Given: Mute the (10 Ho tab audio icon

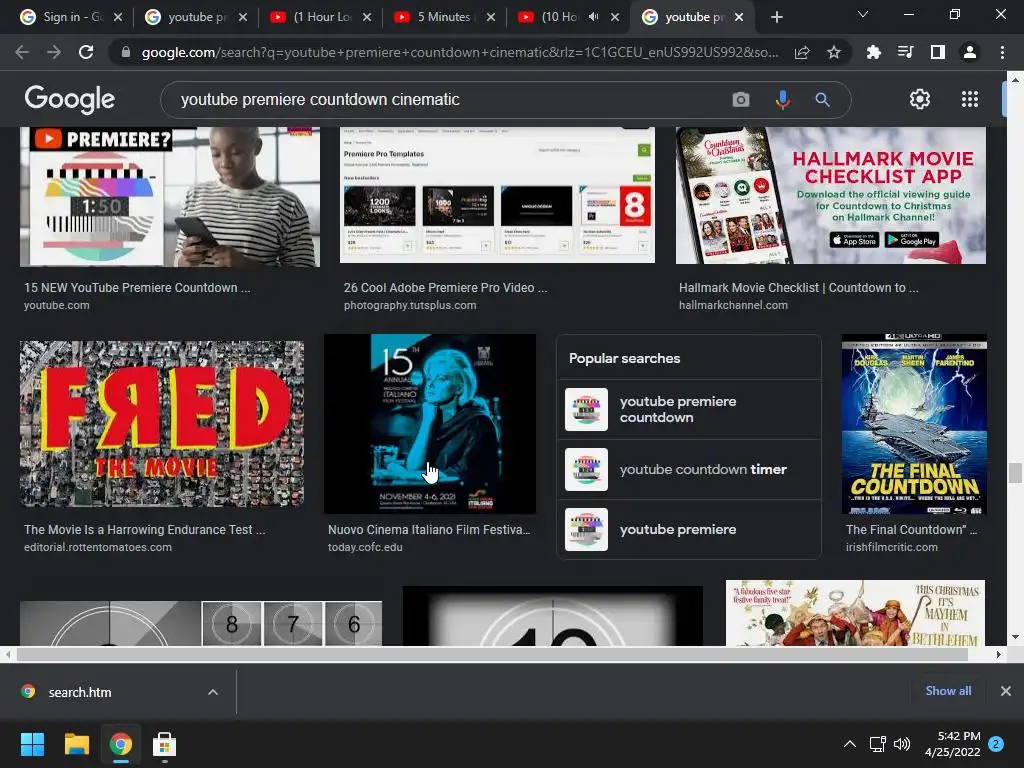Looking at the screenshot, I should click(593, 17).
